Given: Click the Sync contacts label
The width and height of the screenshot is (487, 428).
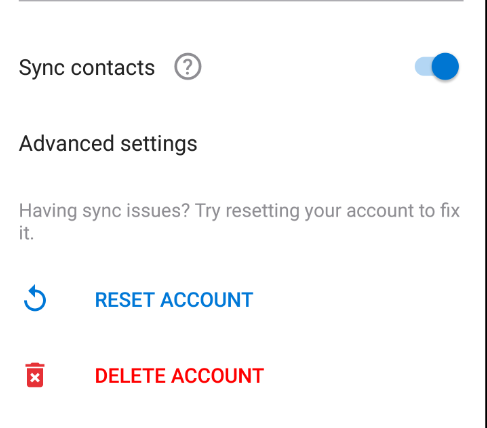Looking at the screenshot, I should coord(87,68).
